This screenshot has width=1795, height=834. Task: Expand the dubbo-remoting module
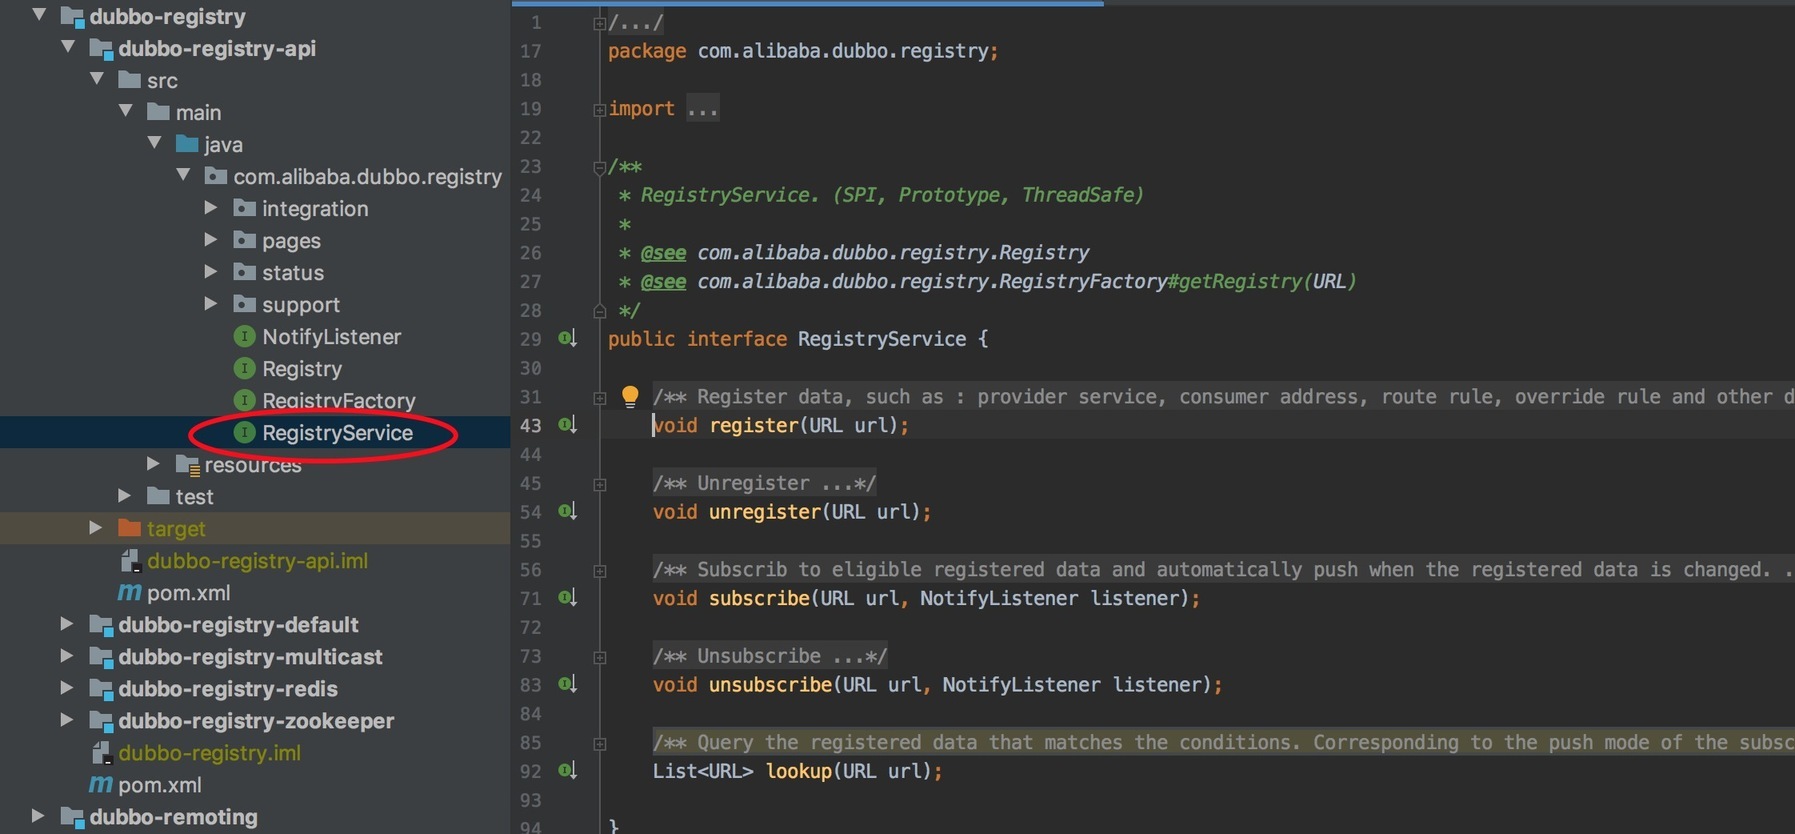coord(37,815)
